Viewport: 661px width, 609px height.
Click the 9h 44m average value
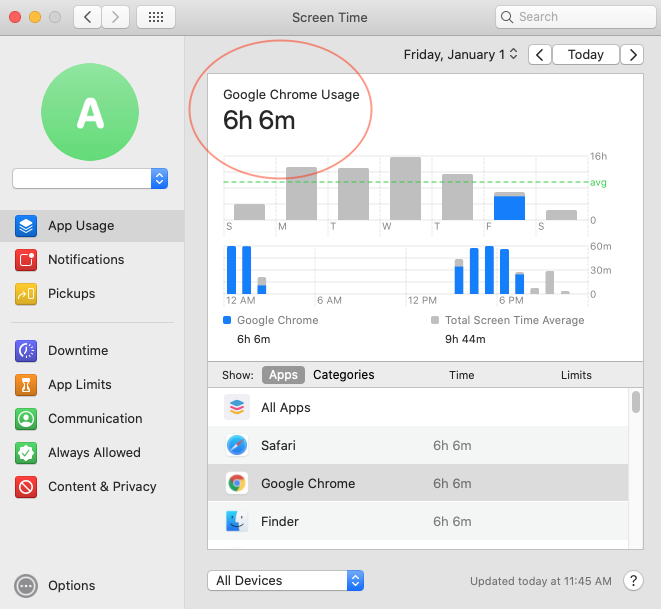pyautogui.click(x=465, y=339)
